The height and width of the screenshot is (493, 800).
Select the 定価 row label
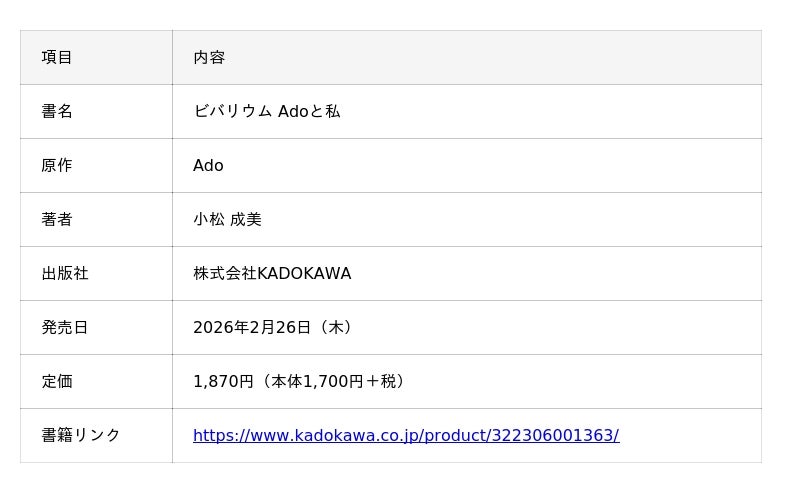coord(57,382)
